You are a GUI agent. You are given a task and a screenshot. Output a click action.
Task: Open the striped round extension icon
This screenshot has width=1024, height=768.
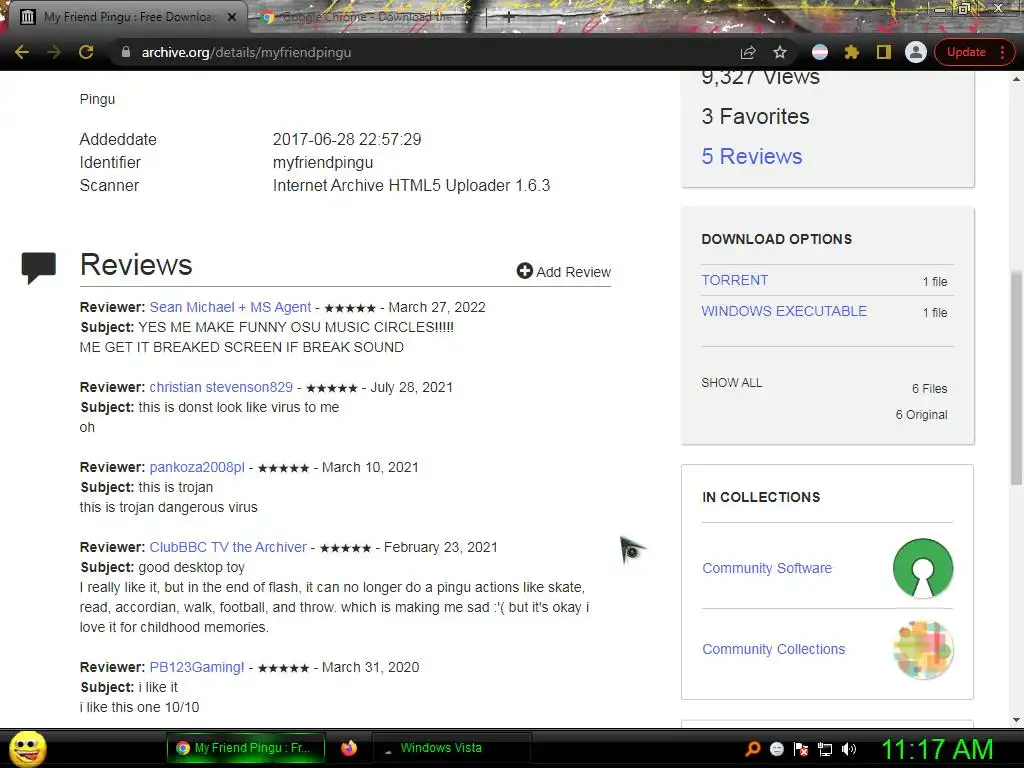click(820, 52)
